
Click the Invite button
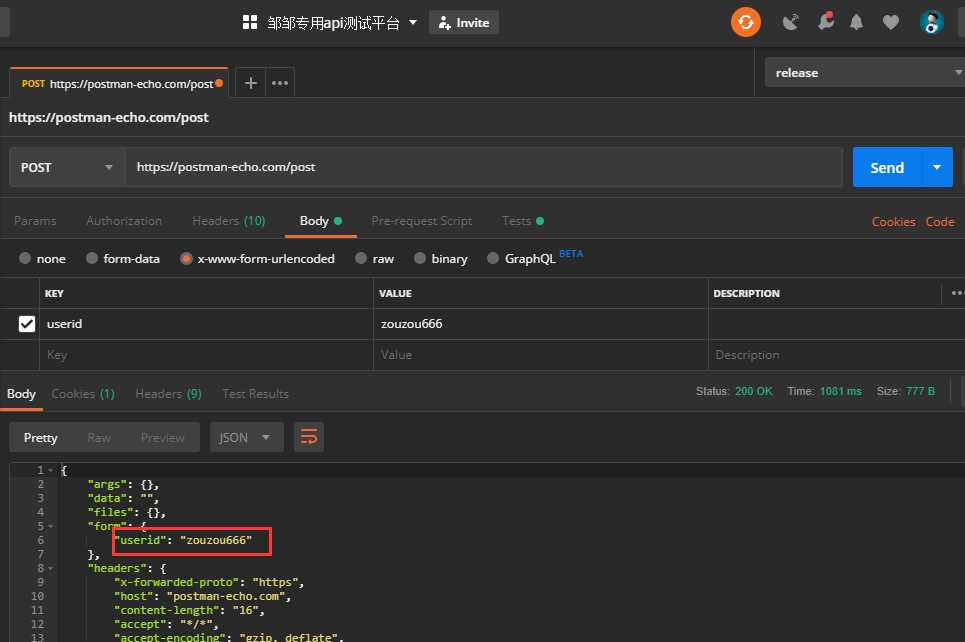(464, 23)
